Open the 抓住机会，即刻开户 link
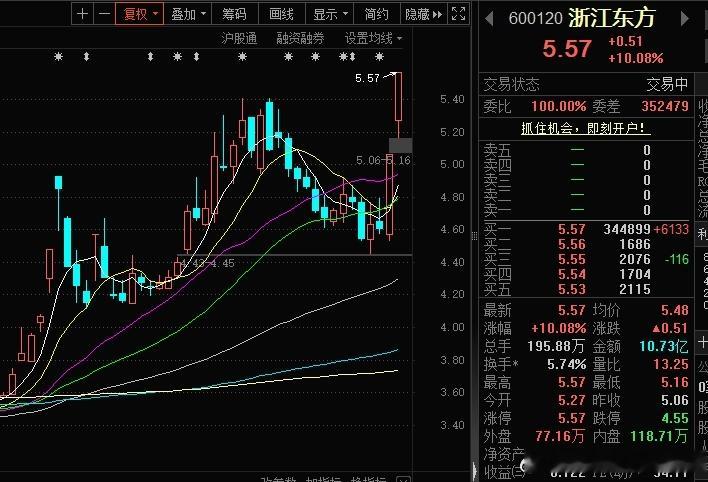Viewport: 708px width, 482px height. 586,128
